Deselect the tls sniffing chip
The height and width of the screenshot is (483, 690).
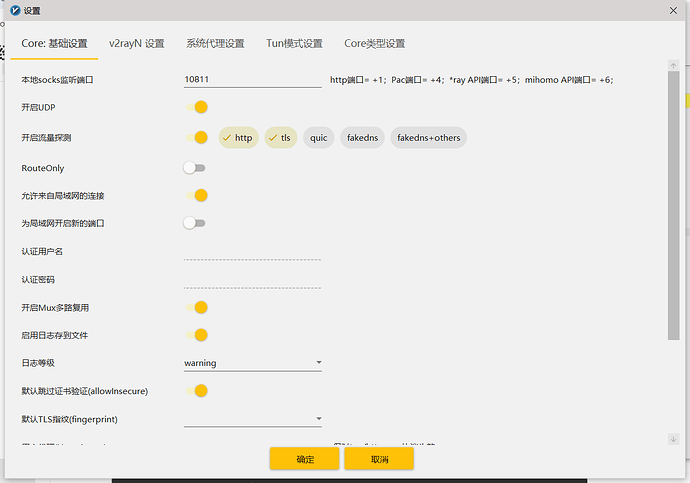click(280, 138)
